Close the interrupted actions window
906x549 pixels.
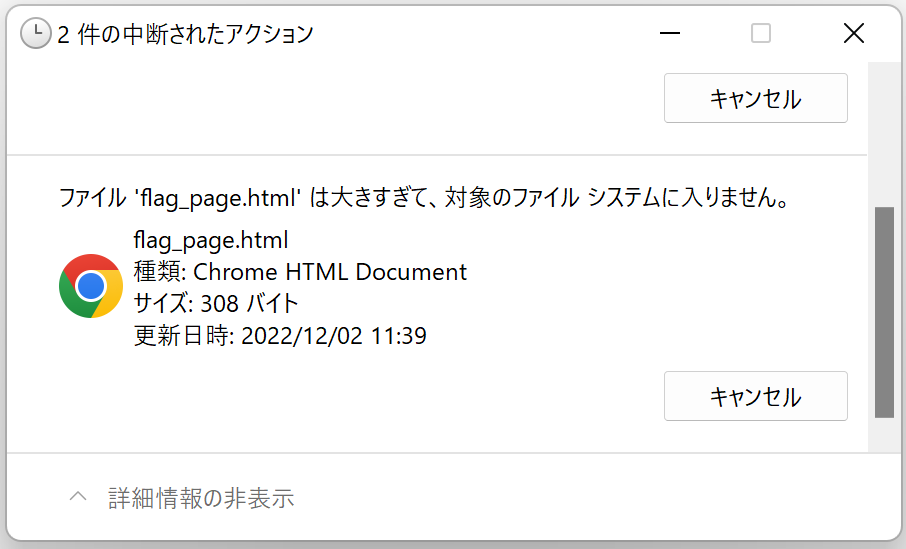(x=853, y=34)
